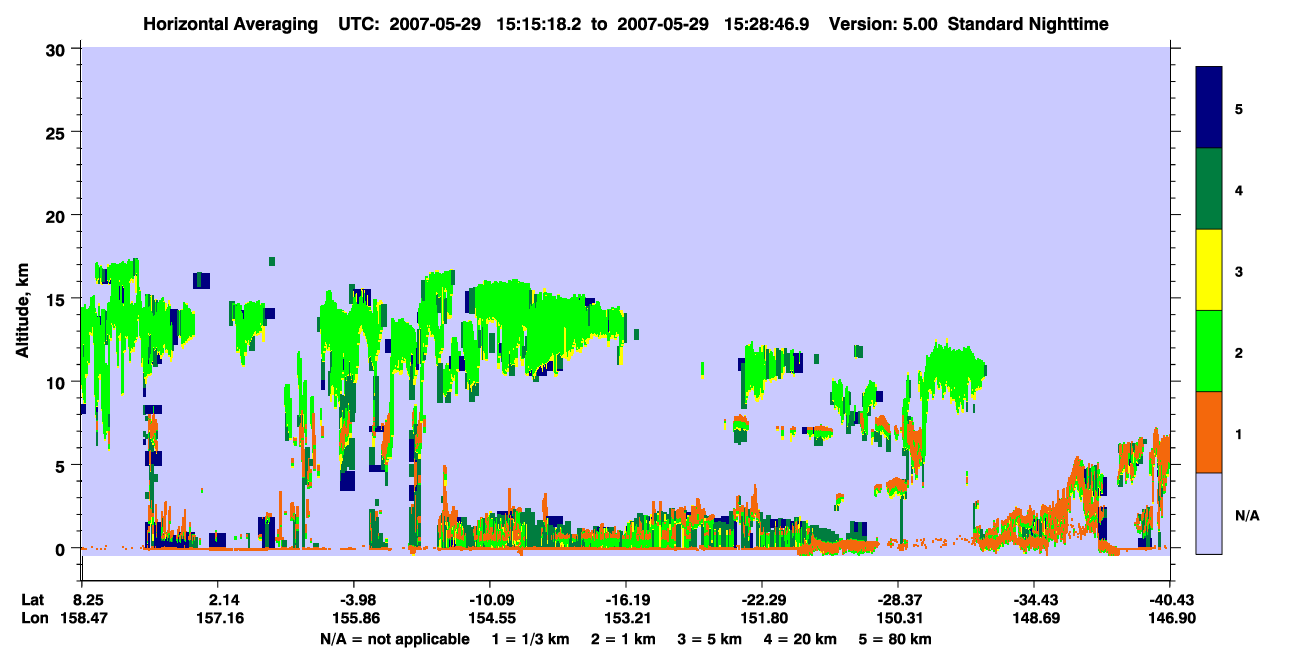Click the 'Lon' row label
This screenshot has height=667, width=1300.
pyautogui.click(x=33, y=619)
